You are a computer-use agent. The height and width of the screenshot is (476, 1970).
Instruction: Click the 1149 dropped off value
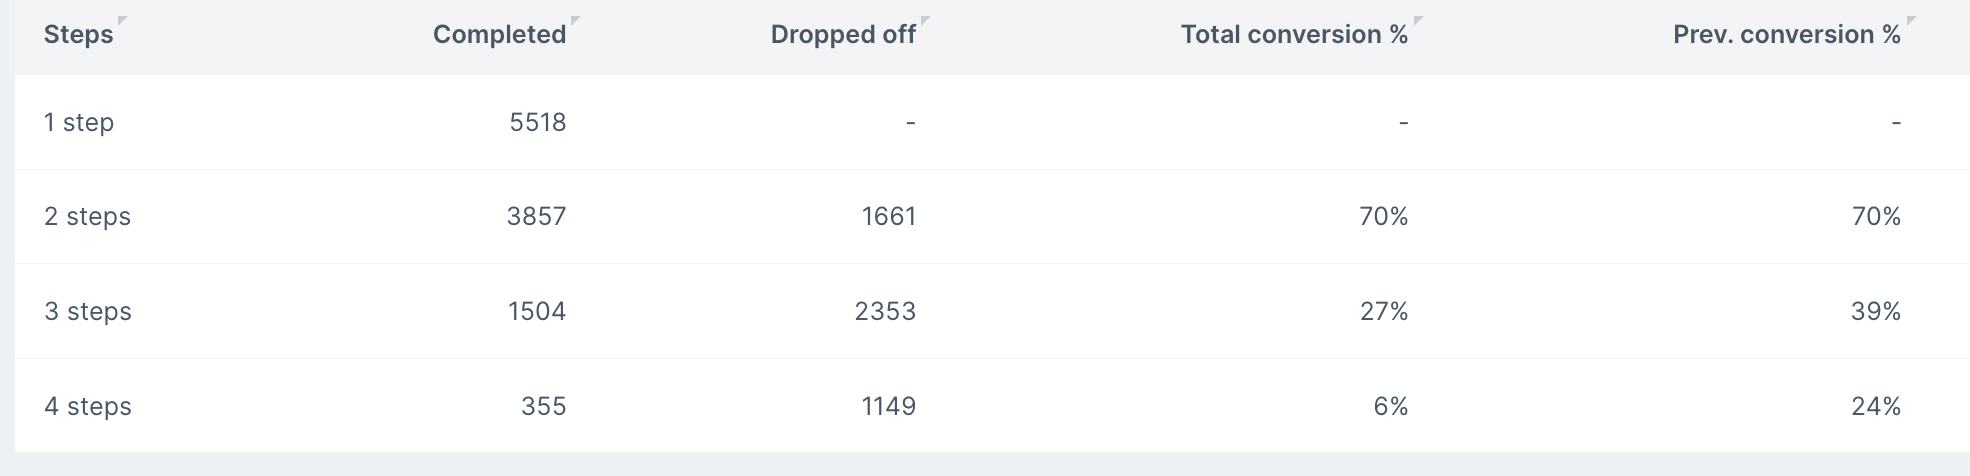(889, 406)
